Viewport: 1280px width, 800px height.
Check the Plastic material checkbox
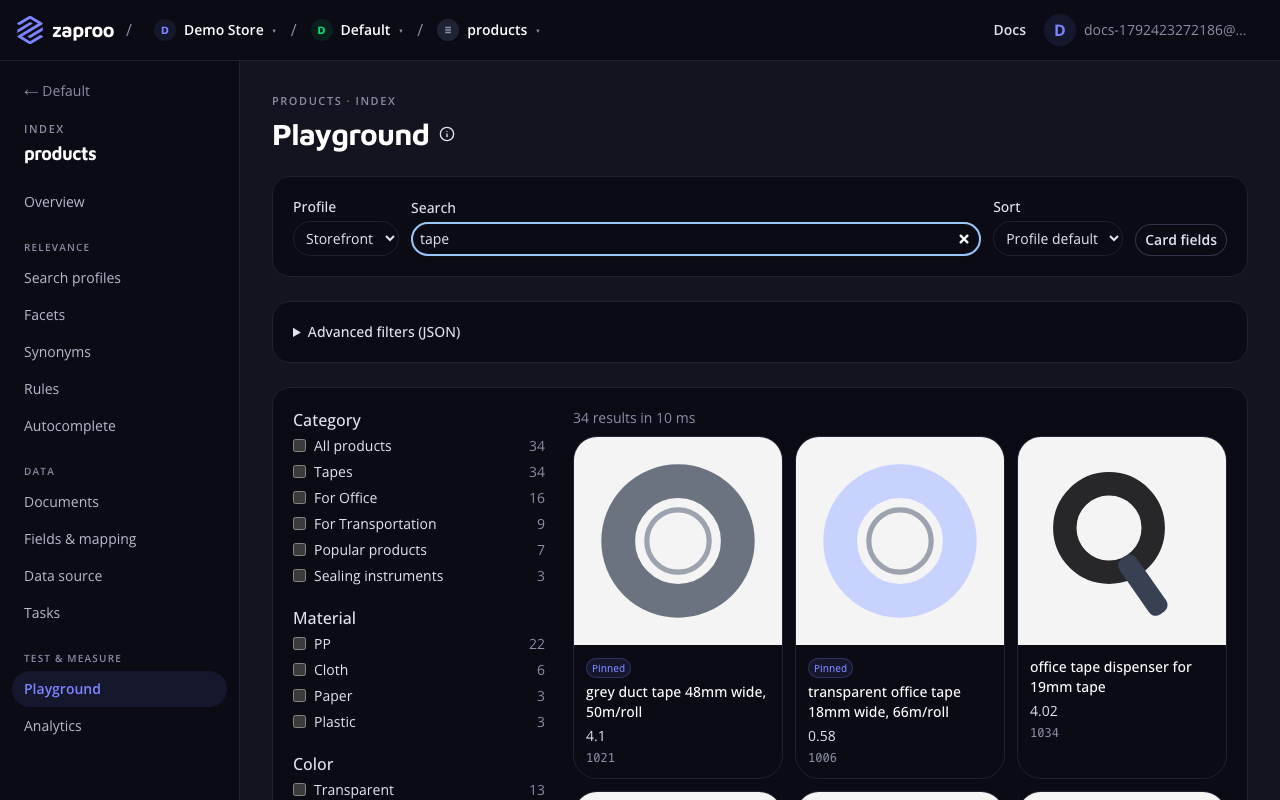(299, 722)
